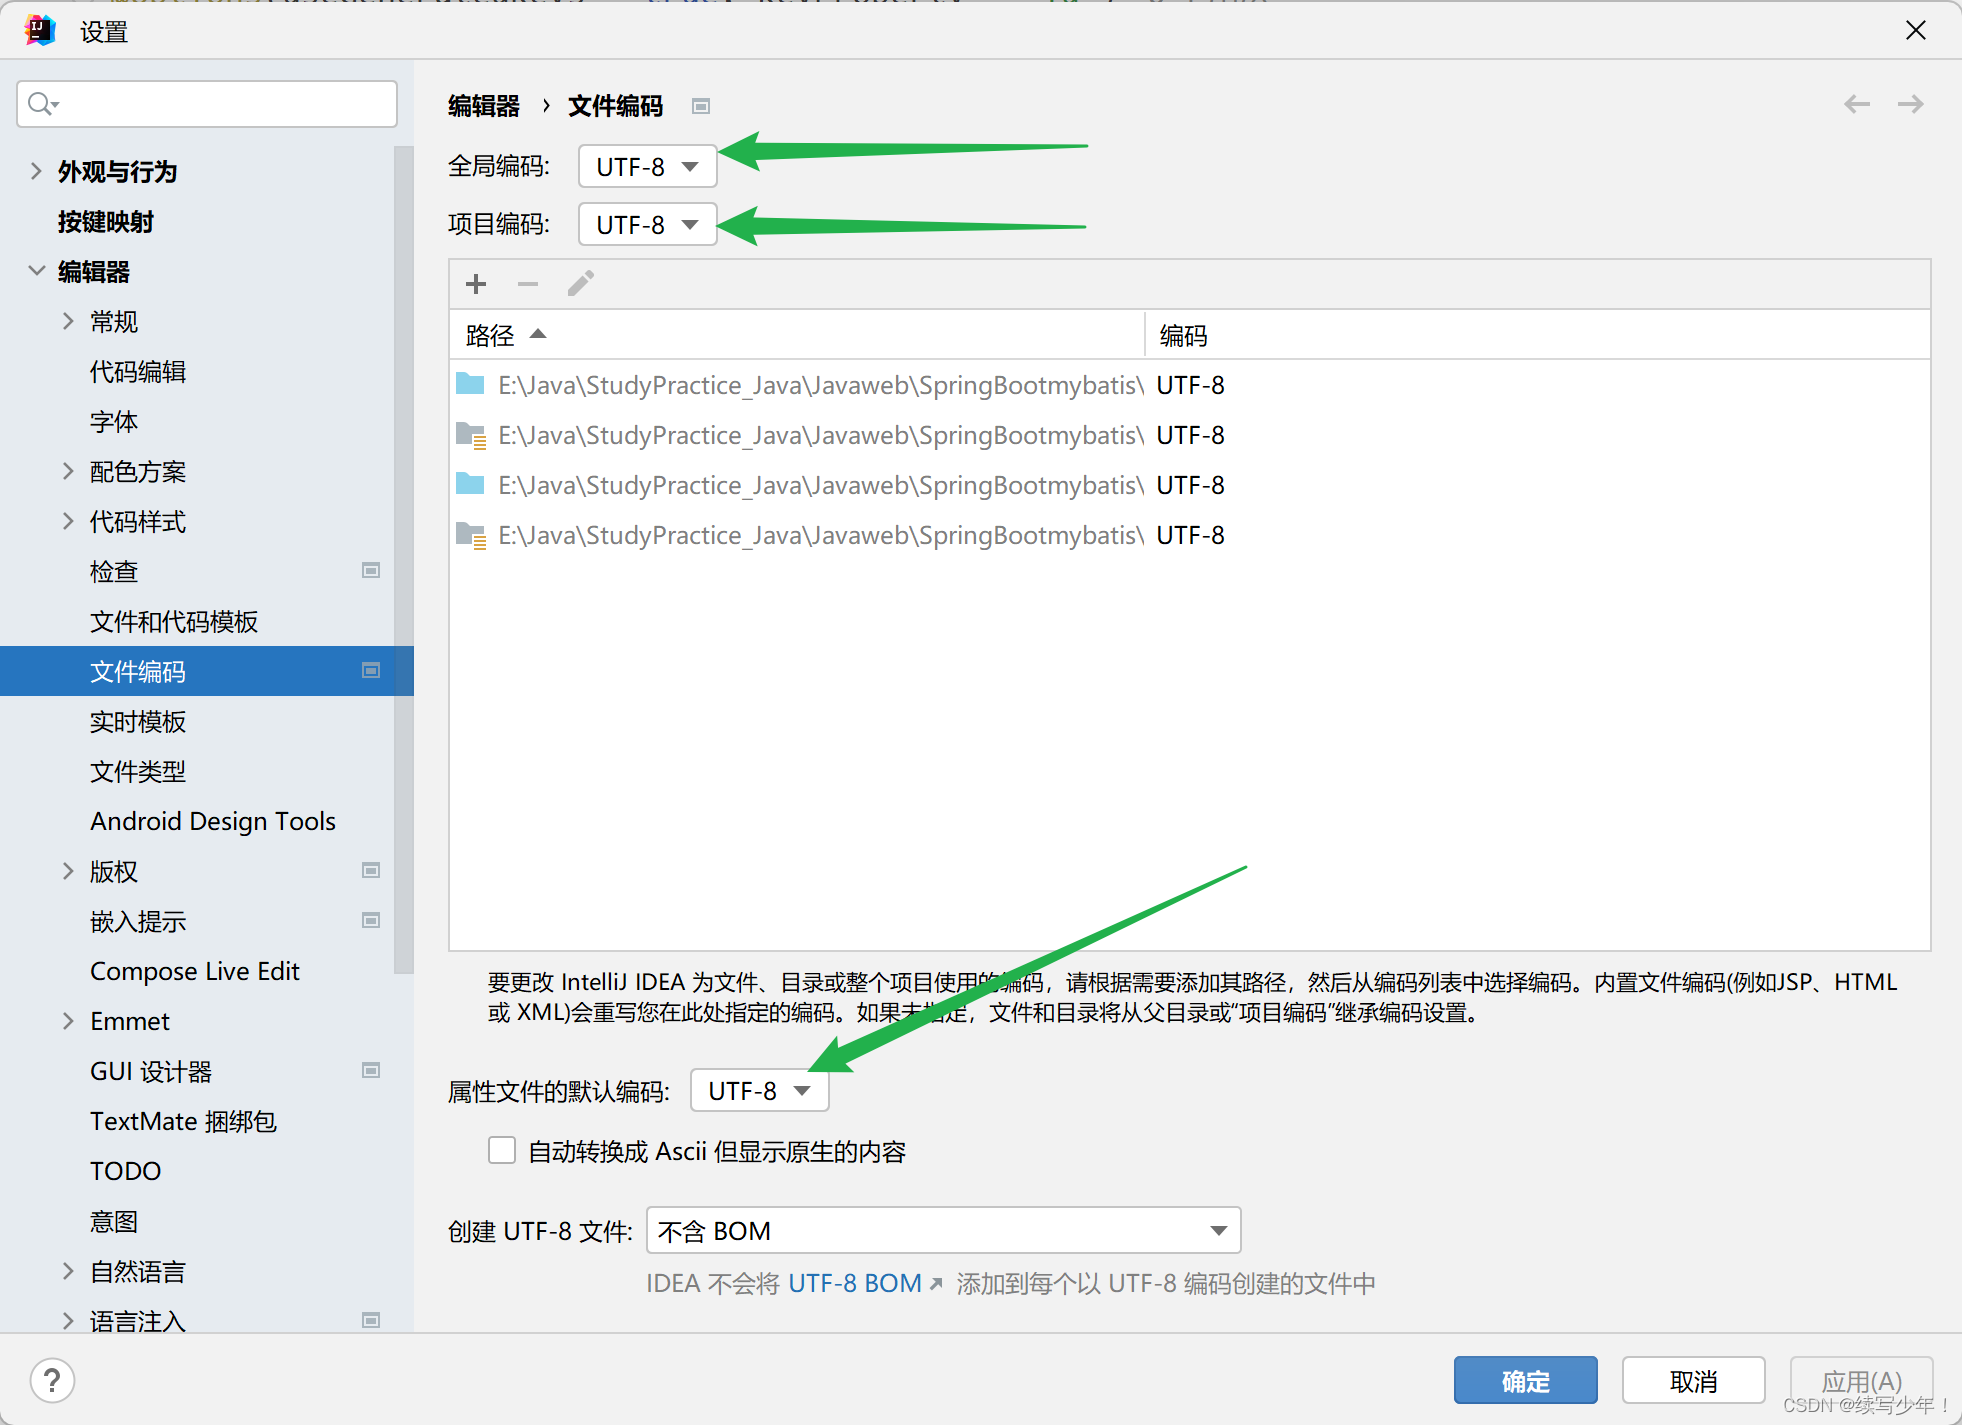Click the back navigation arrow
The image size is (1962, 1425).
1858,104
